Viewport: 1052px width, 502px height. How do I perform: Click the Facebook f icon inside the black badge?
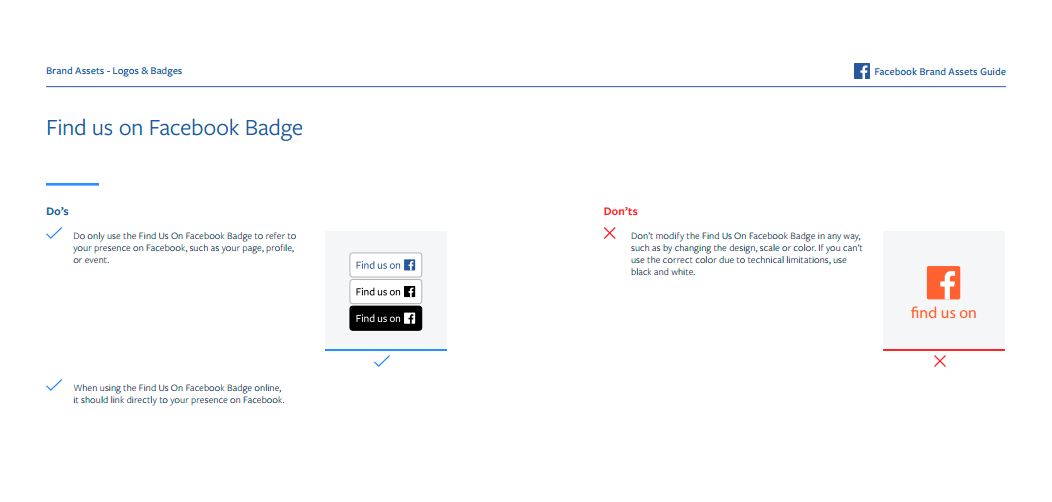click(410, 318)
